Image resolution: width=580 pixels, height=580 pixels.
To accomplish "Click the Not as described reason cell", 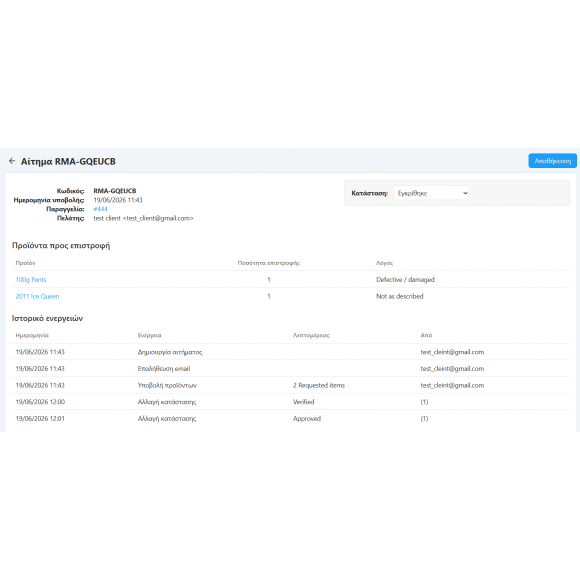I will pyautogui.click(x=399, y=296).
